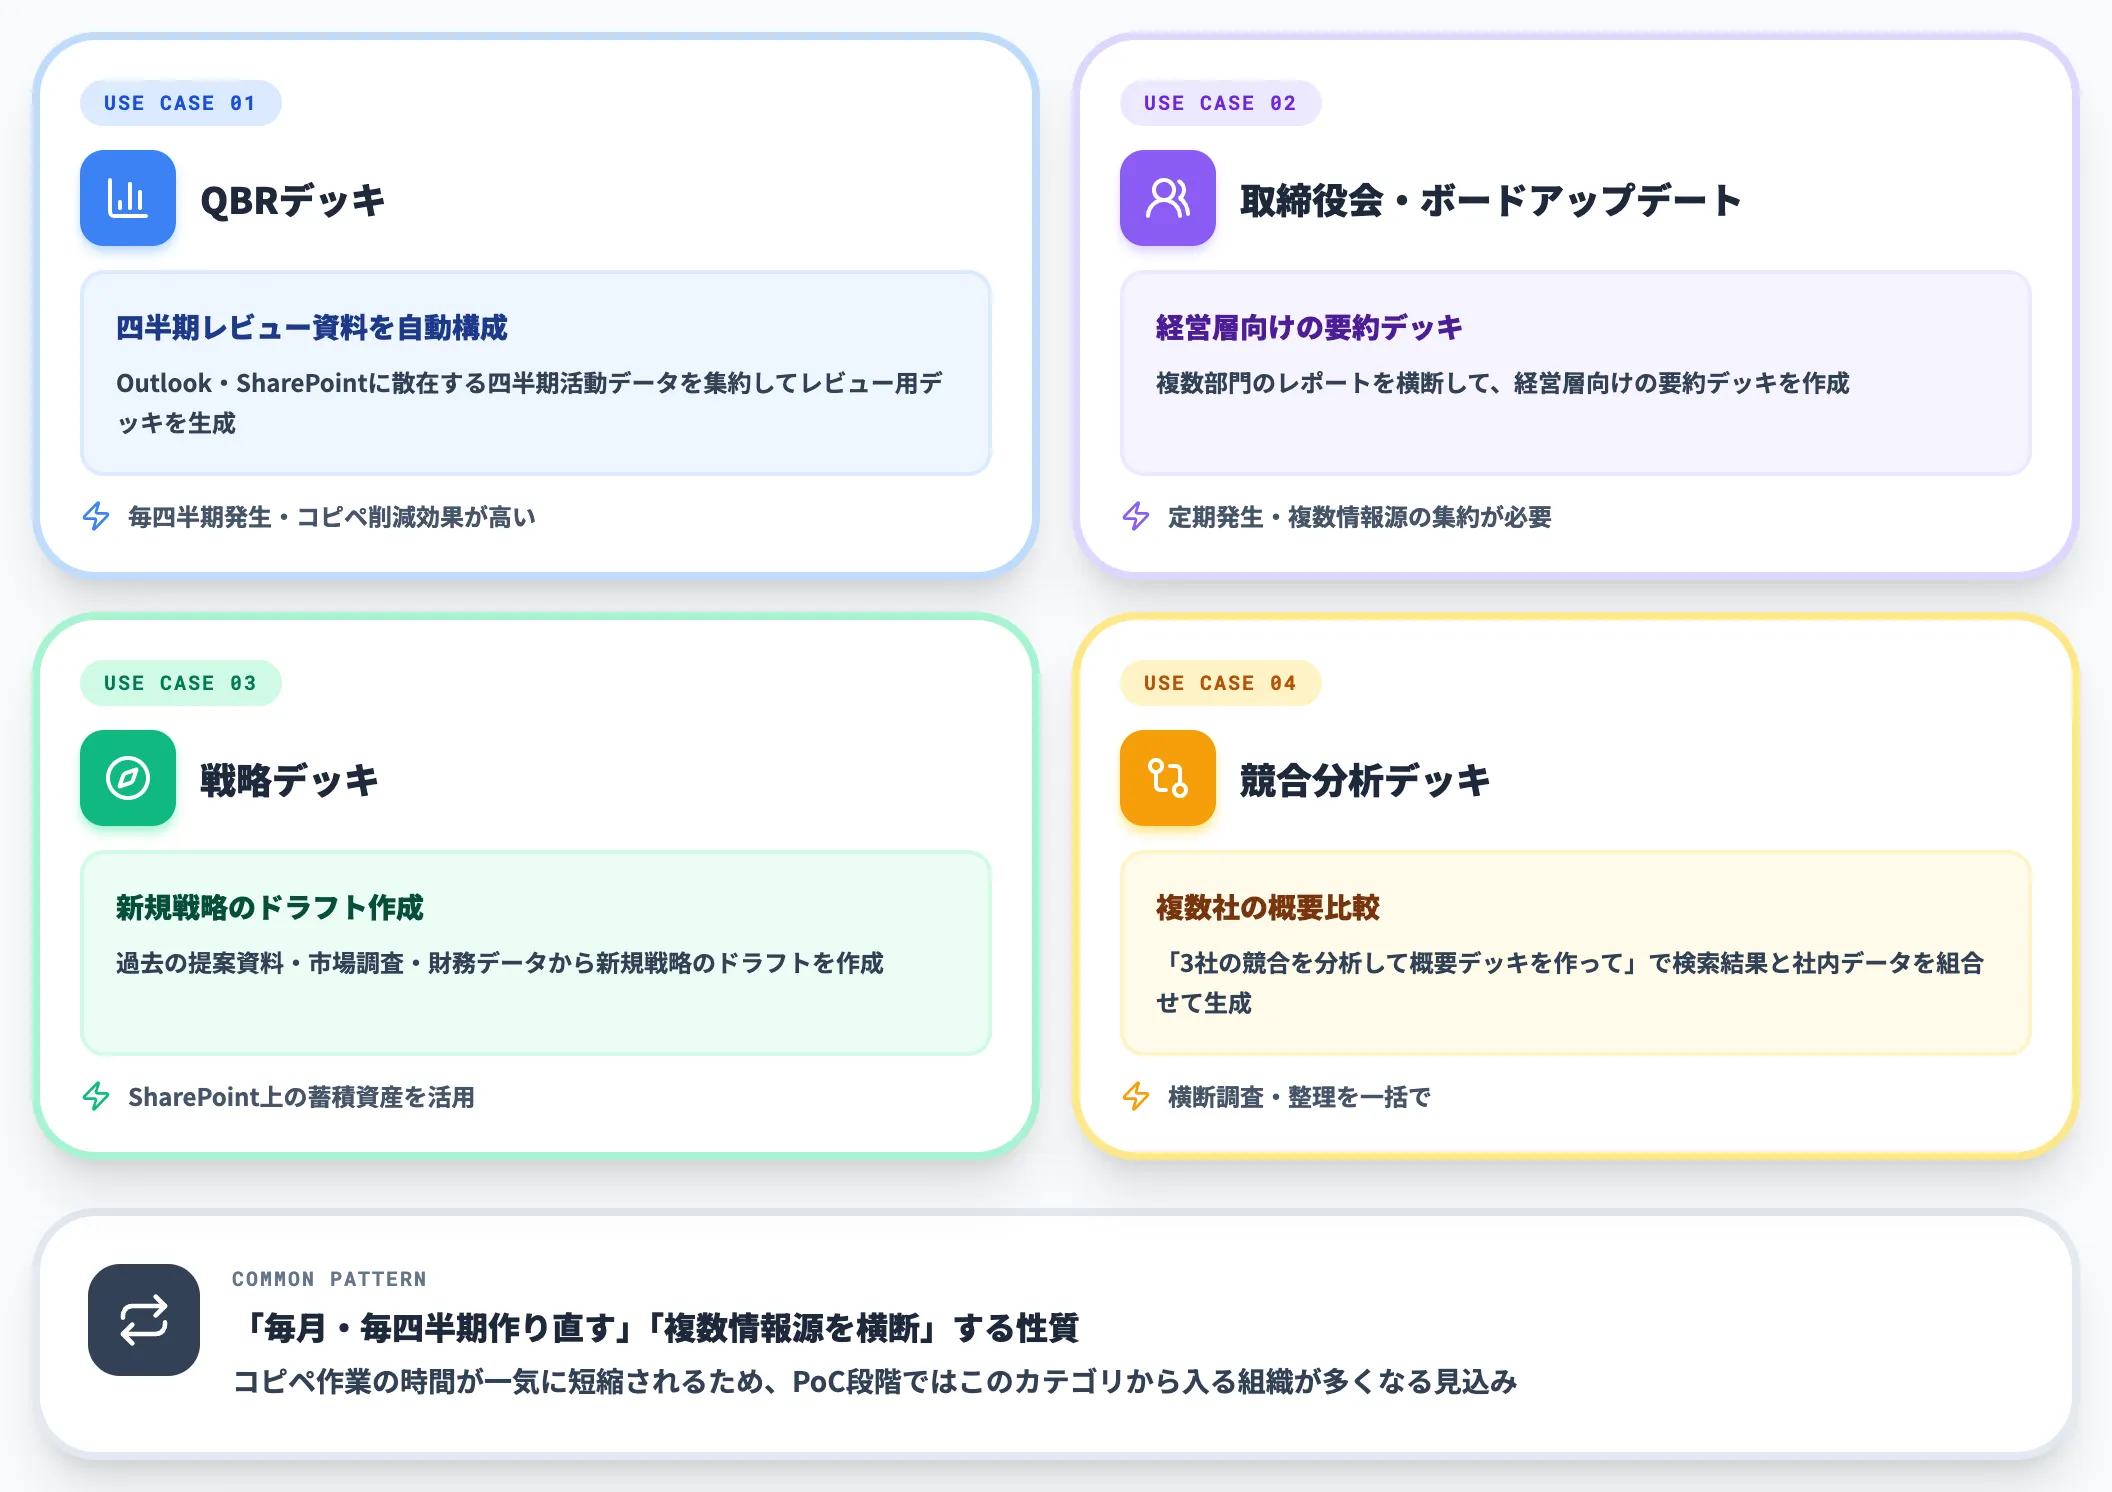
Task: Click the 四半期レビュー資料を自動構成 heading
Action: 312,327
